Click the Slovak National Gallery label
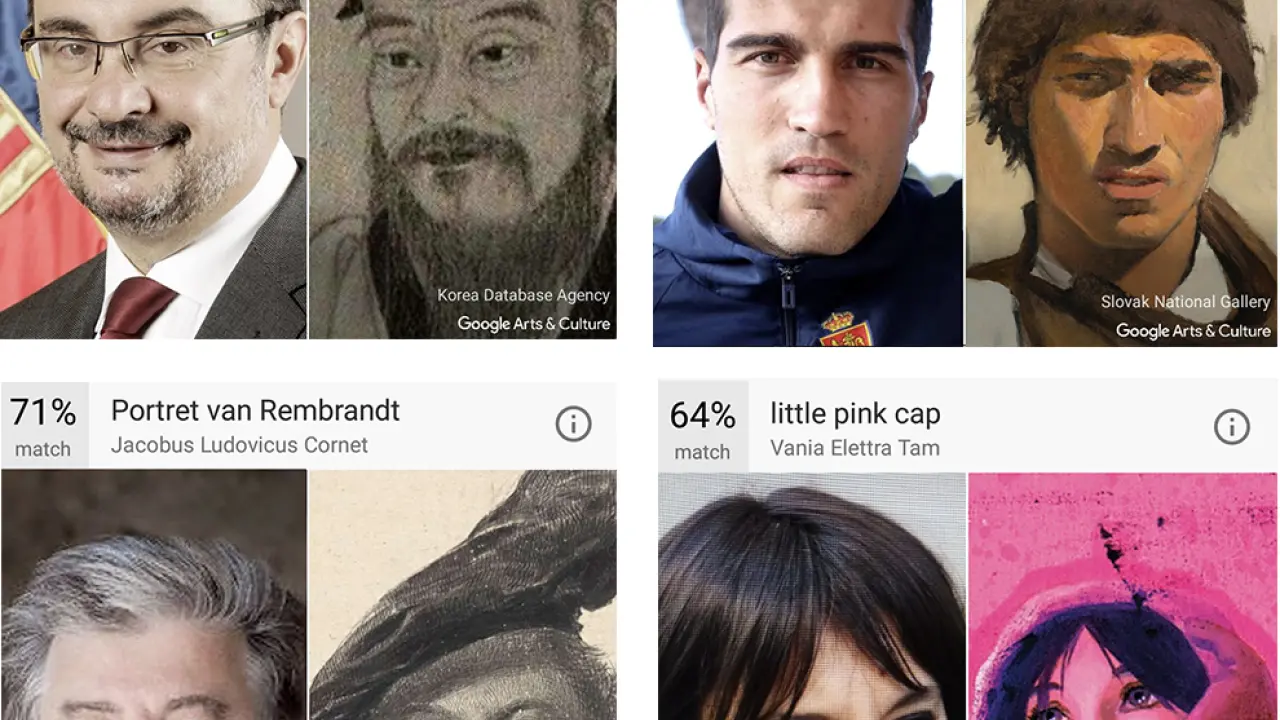This screenshot has width=1280, height=720. coord(1185,302)
